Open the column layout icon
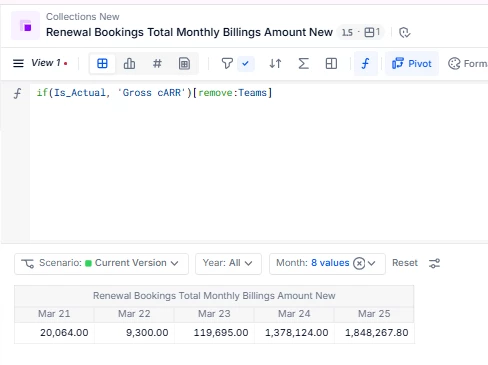Image resolution: width=488 pixels, height=365 pixels. (331, 63)
